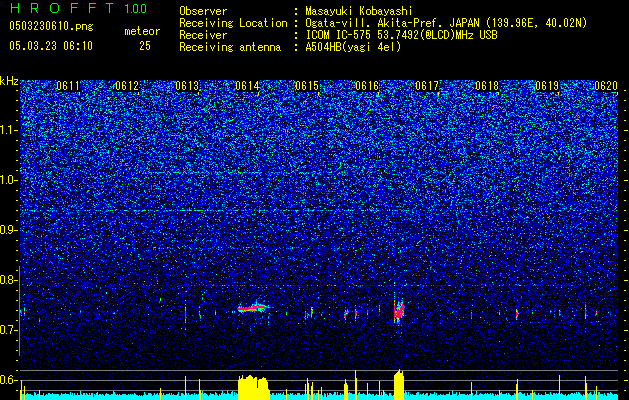Click the yellow intensity peak below the 0617 burst
Image resolution: width=629 pixels, height=400 pixels.
pos(399,384)
